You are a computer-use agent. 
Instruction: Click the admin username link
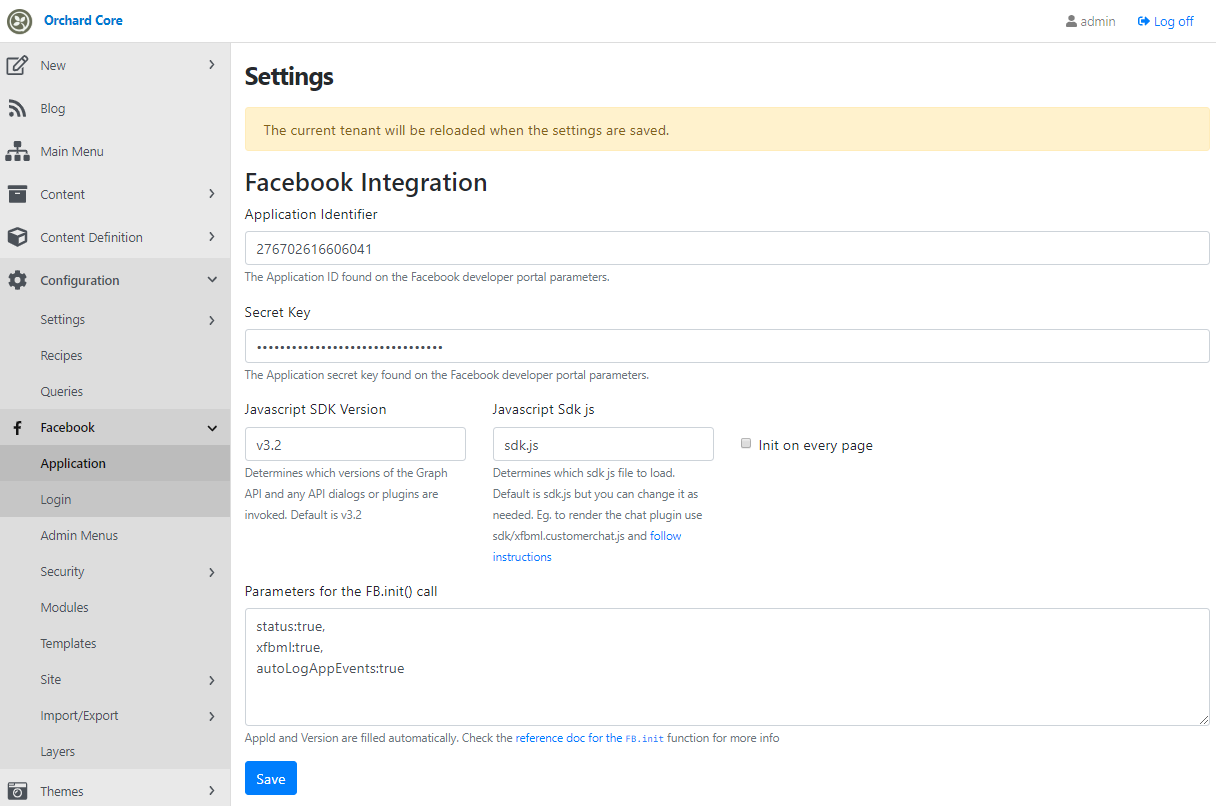(1091, 21)
